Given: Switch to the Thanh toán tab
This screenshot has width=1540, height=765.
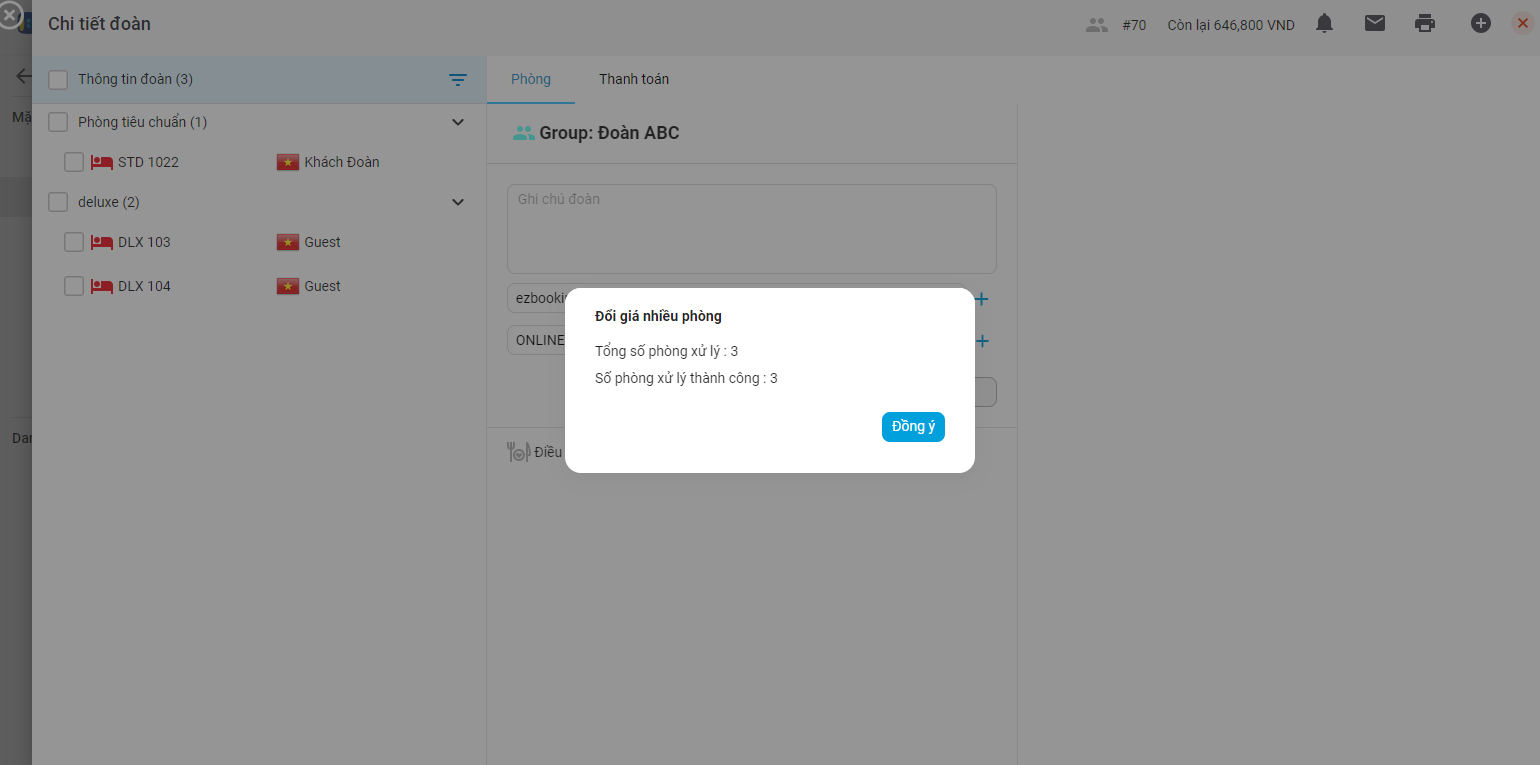Looking at the screenshot, I should 634,79.
